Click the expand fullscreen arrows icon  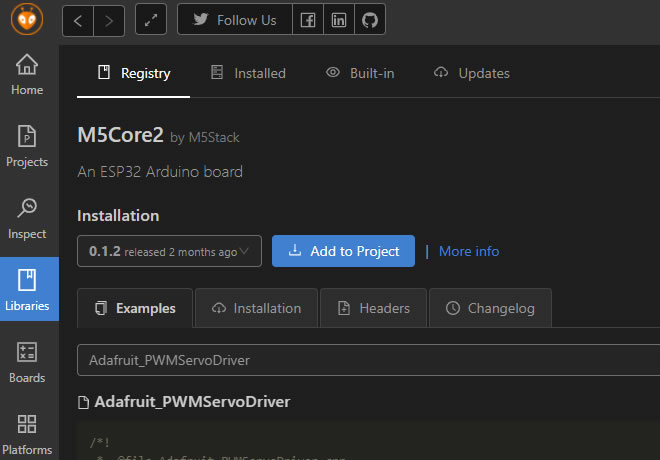(x=150, y=20)
